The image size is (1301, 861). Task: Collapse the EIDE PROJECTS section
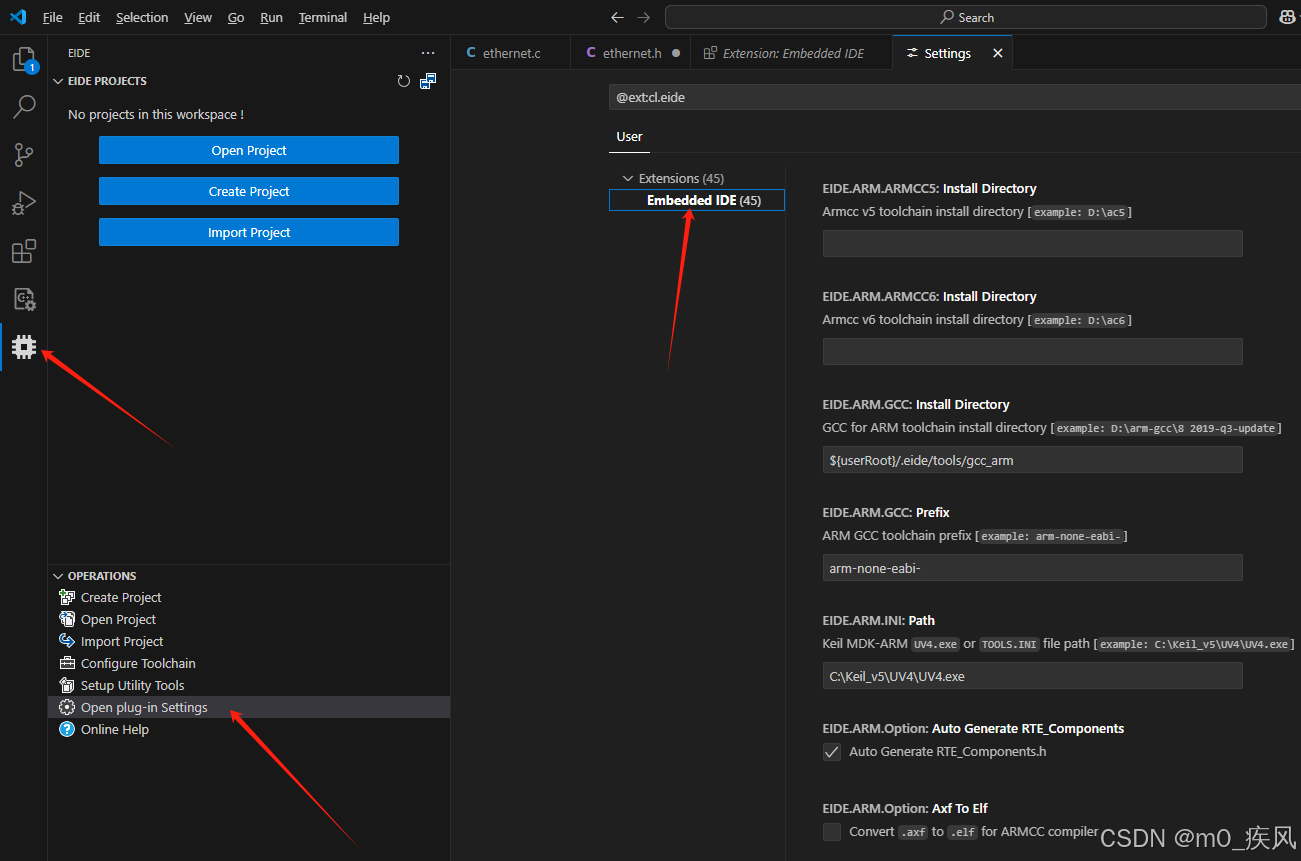58,81
